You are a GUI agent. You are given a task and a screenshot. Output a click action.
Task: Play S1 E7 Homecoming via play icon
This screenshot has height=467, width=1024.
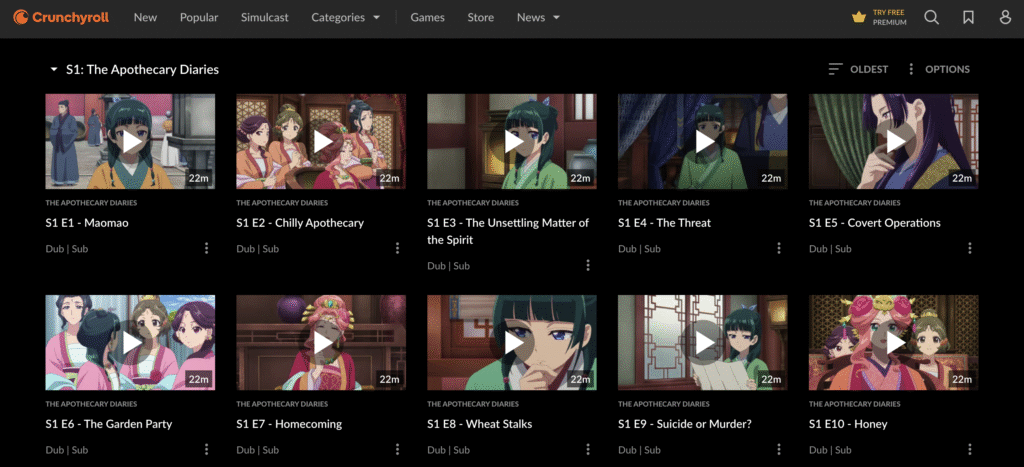pos(323,343)
